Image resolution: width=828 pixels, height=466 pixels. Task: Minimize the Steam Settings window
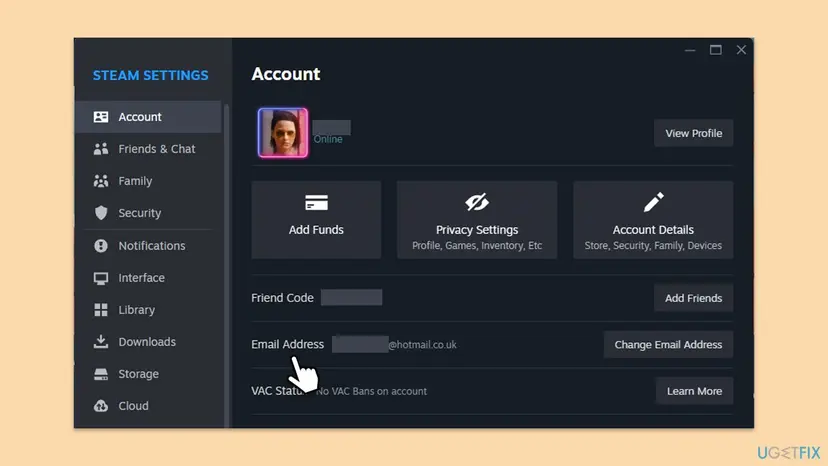point(690,50)
